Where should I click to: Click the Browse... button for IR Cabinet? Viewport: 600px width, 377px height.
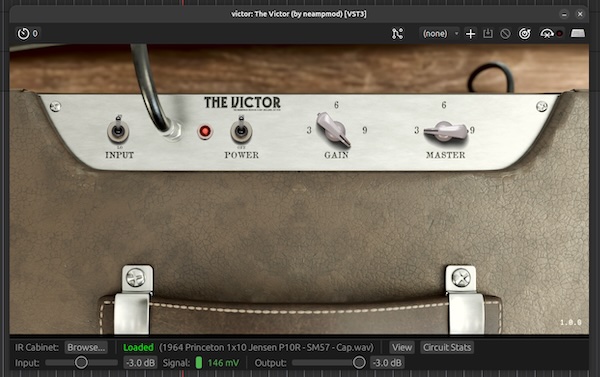[x=86, y=347]
